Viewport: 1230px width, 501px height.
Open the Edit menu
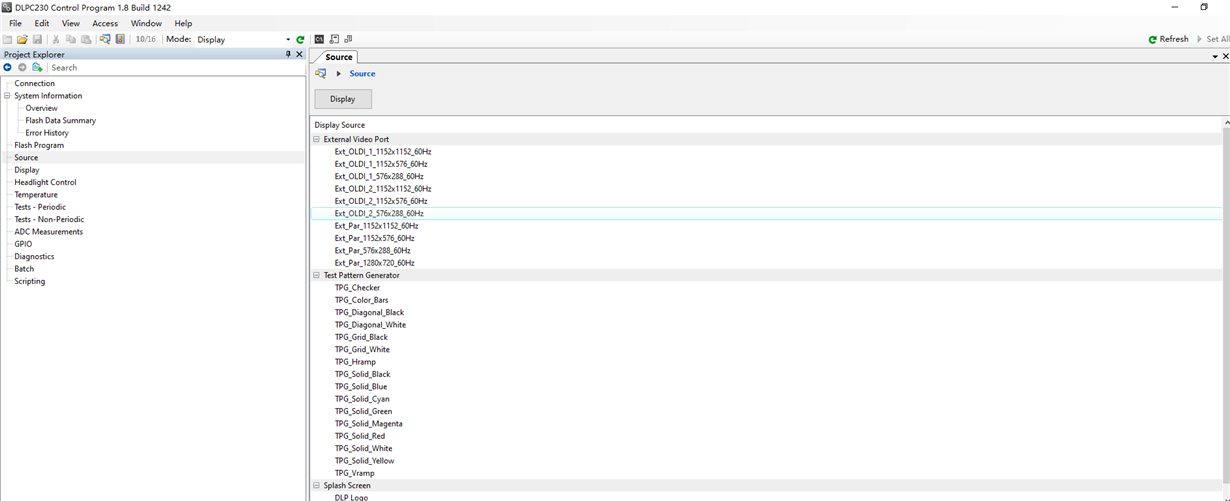[42, 23]
